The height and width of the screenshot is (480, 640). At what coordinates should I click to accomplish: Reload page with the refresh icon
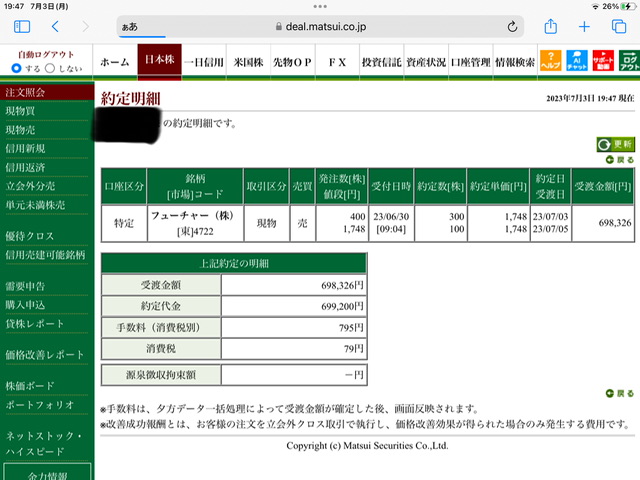tap(512, 27)
